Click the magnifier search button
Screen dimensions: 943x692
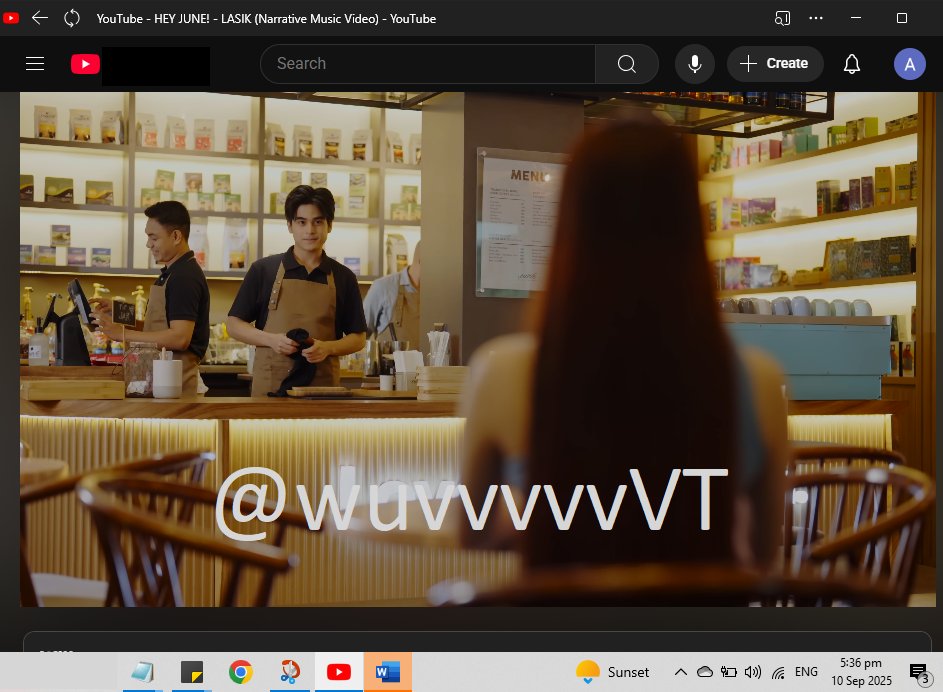(627, 64)
